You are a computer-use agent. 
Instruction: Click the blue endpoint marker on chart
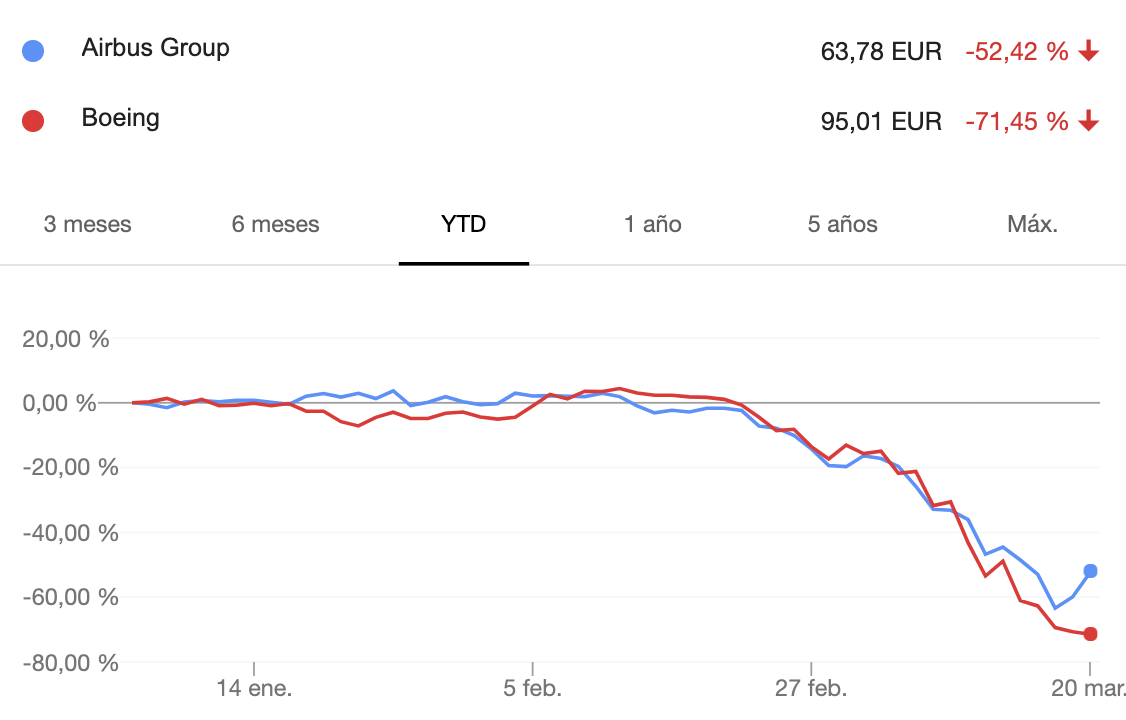click(1090, 571)
